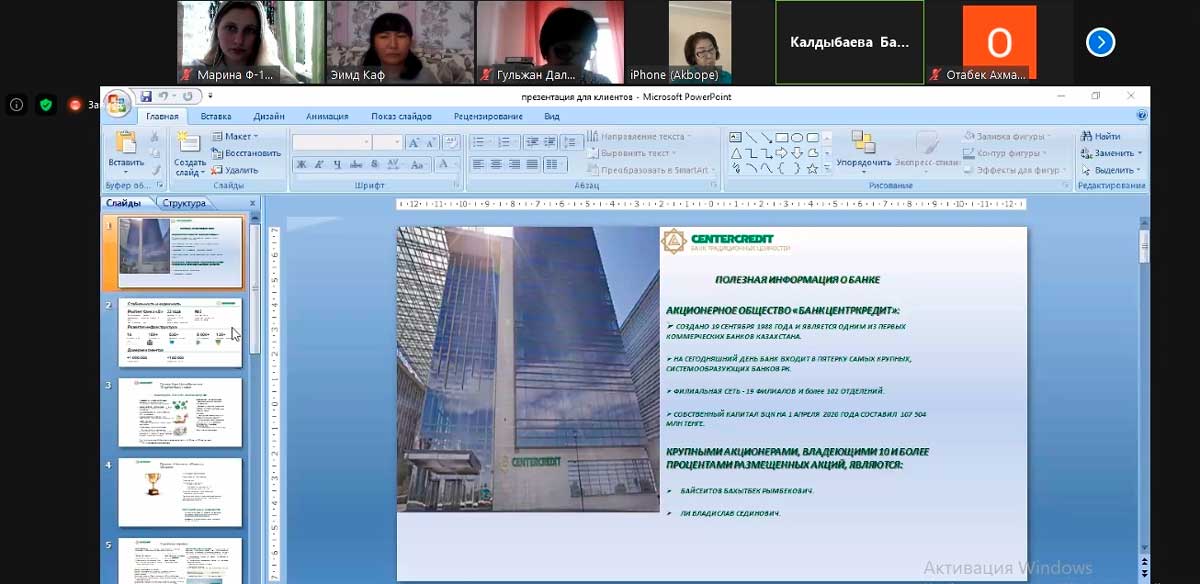The width and height of the screenshot is (1200, 584).
Task: Toggle bold (Ж) formatting
Action: [299, 165]
